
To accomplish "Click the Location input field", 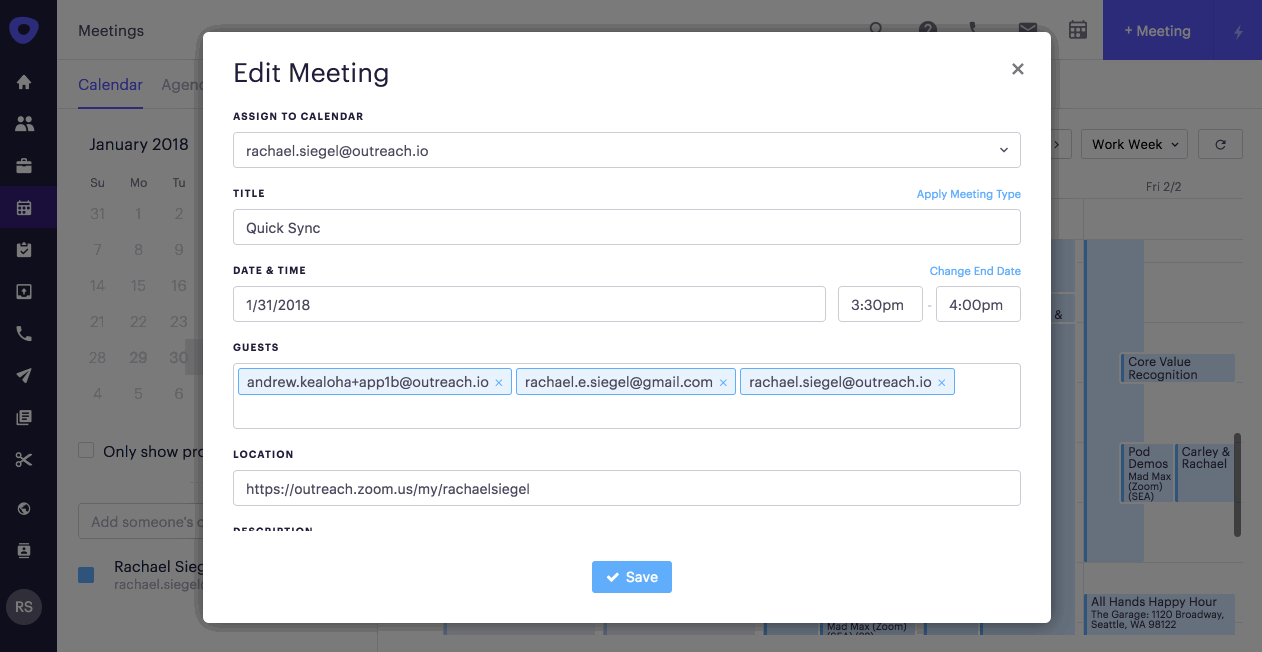I will [626, 488].
